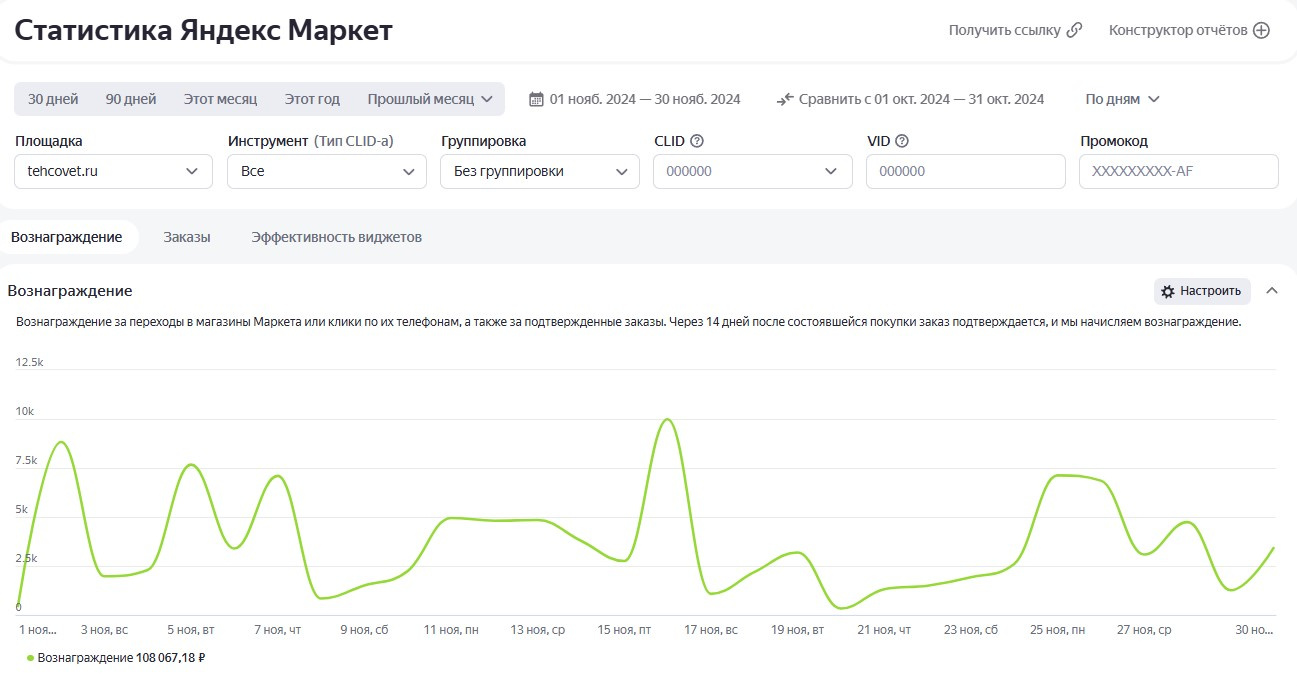Click the 5k y-axis label
1297x686 pixels.
pyautogui.click(x=22, y=509)
